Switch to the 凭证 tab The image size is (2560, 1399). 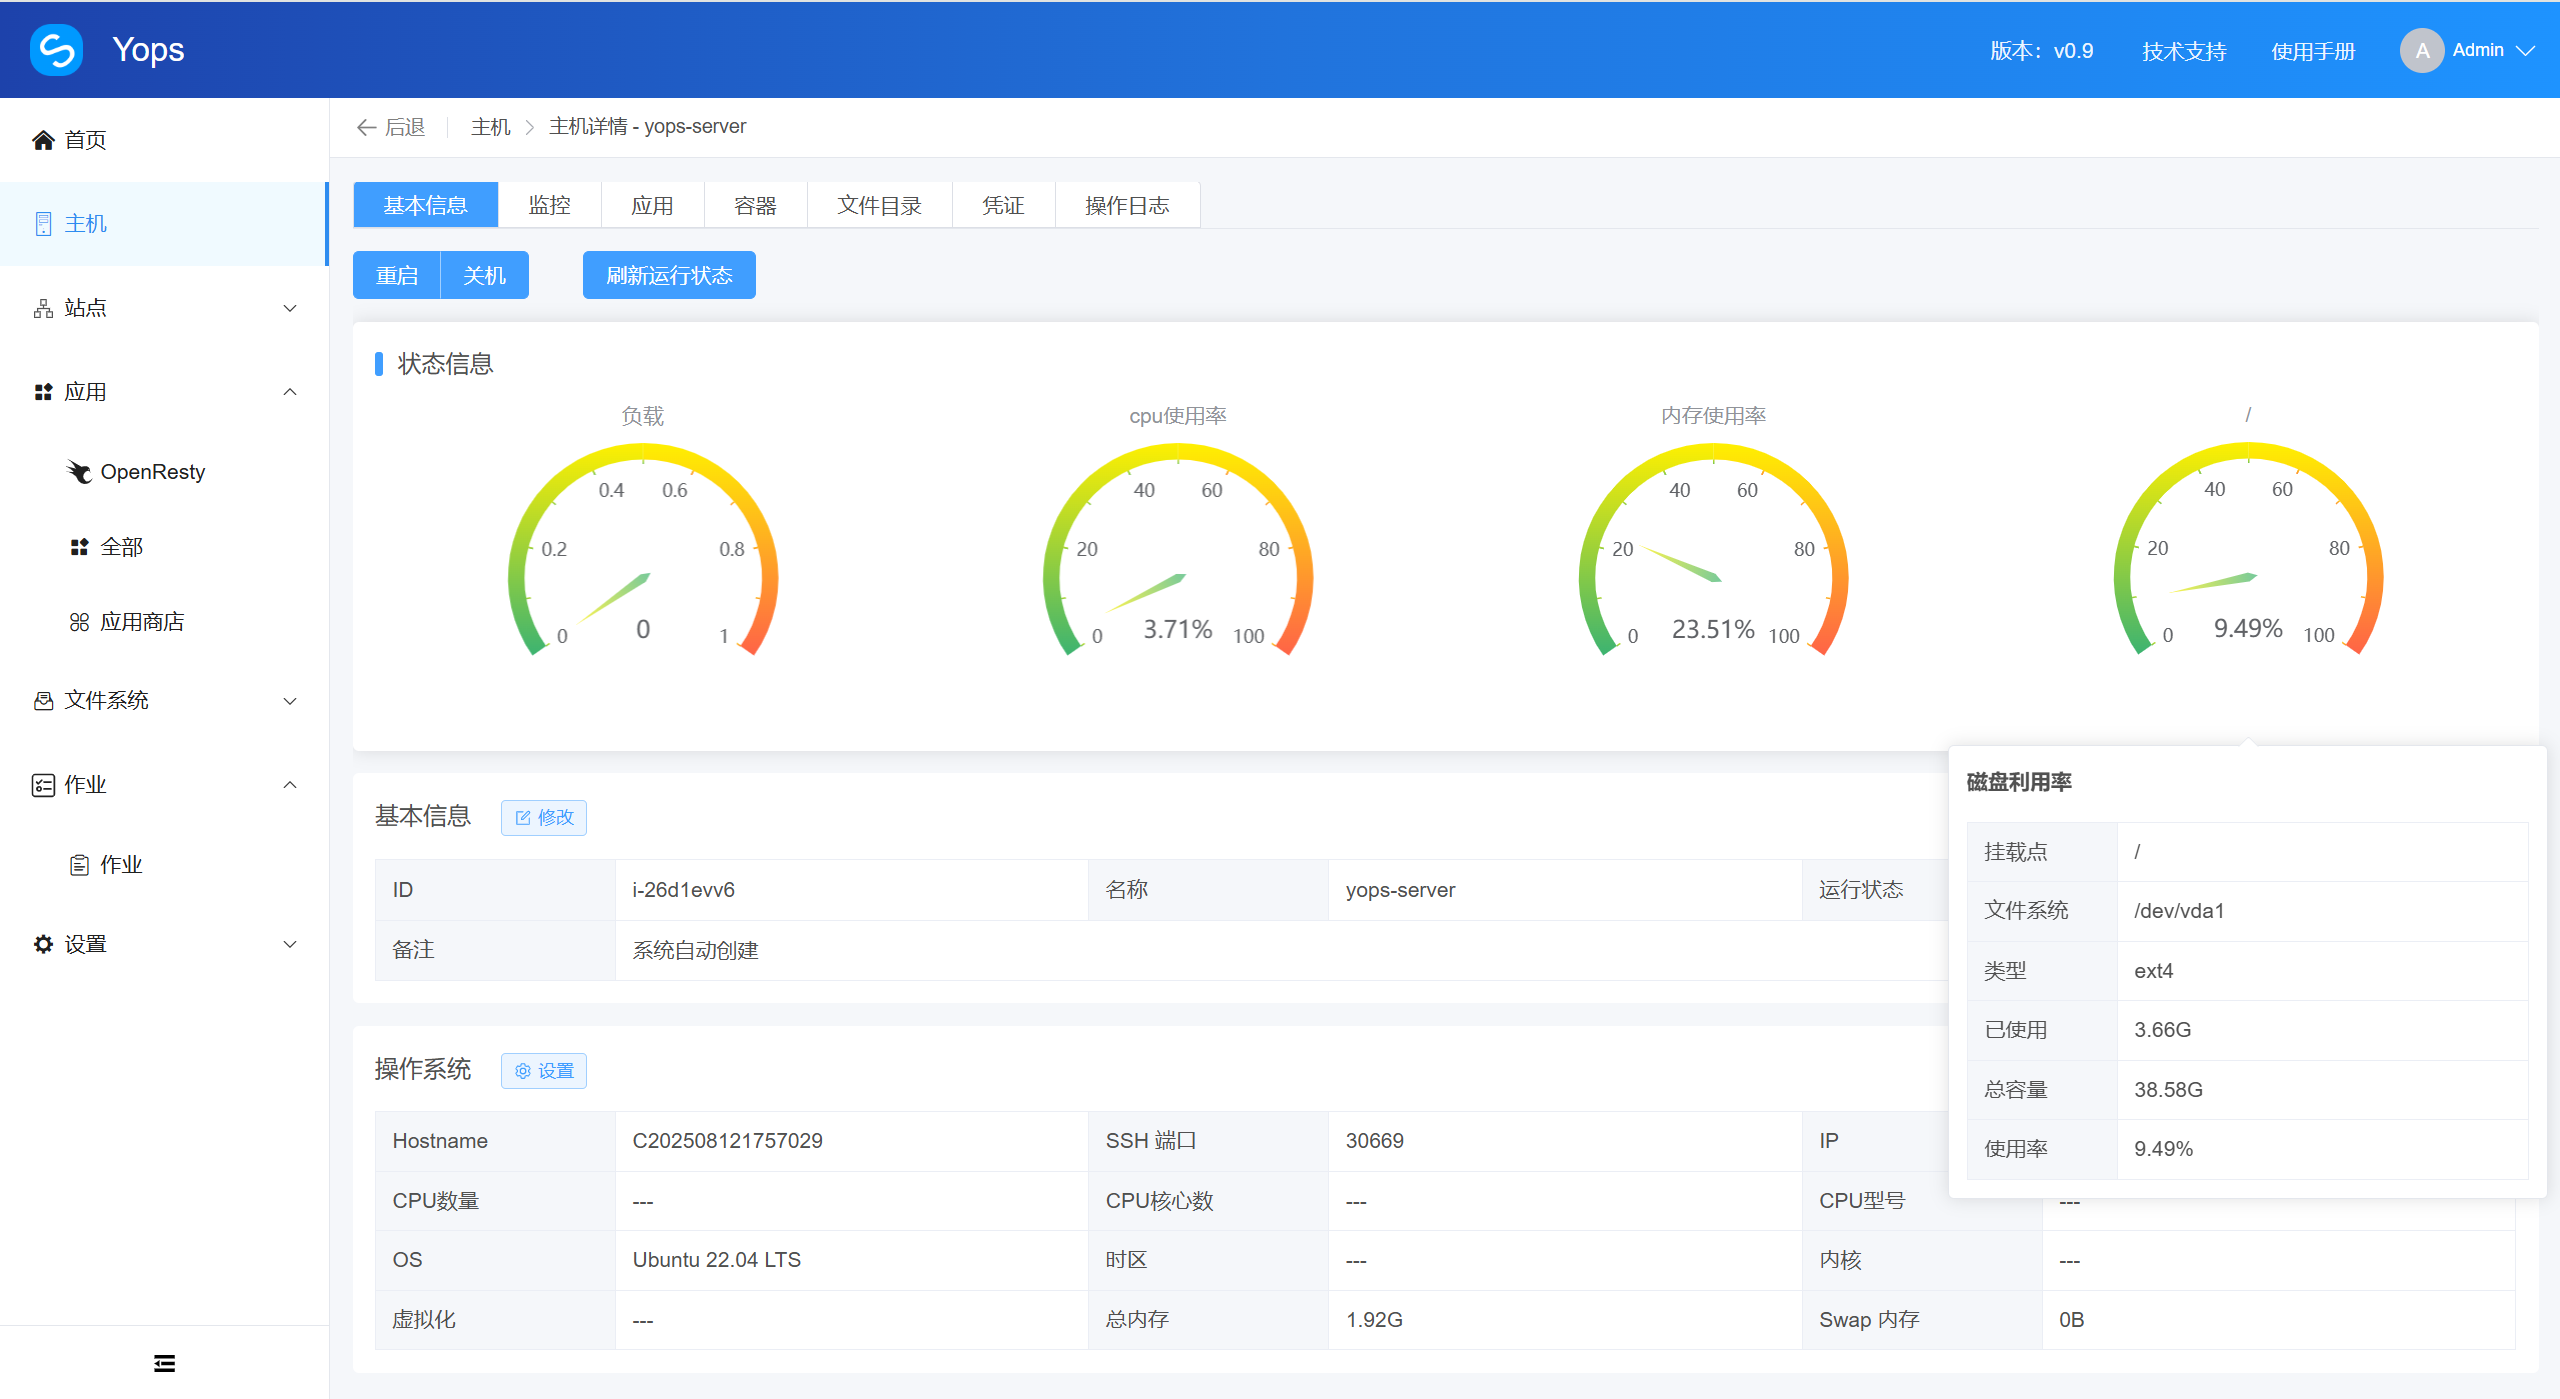[x=1004, y=205]
